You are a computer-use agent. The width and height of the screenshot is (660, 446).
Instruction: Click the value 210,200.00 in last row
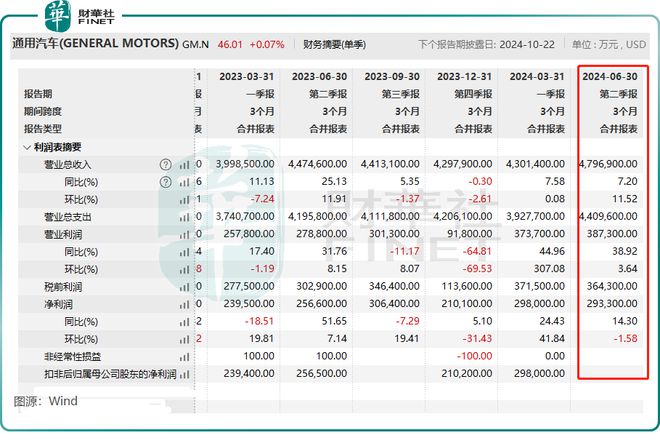[x=467, y=374]
